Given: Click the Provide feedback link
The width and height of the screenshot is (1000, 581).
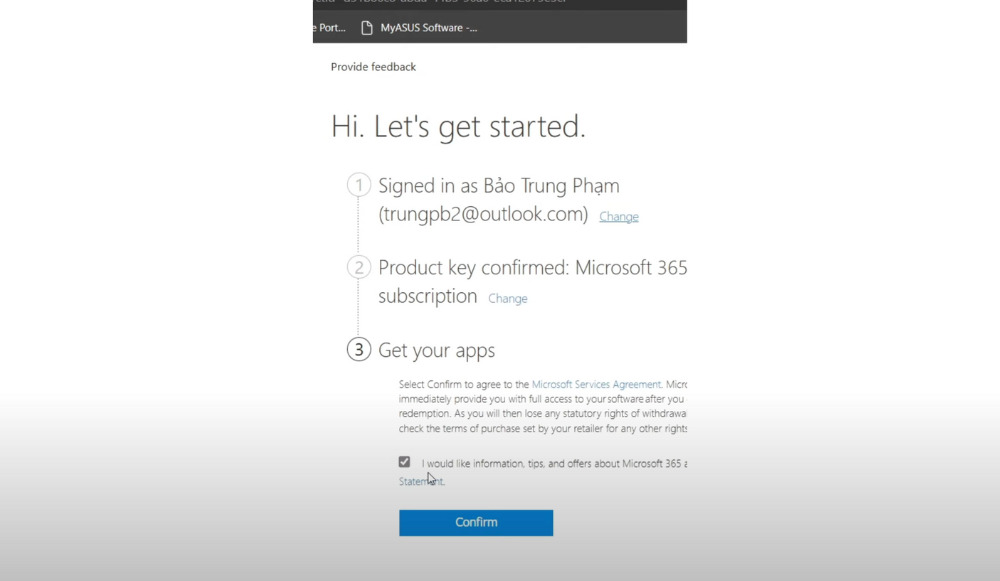Looking at the screenshot, I should [373, 67].
